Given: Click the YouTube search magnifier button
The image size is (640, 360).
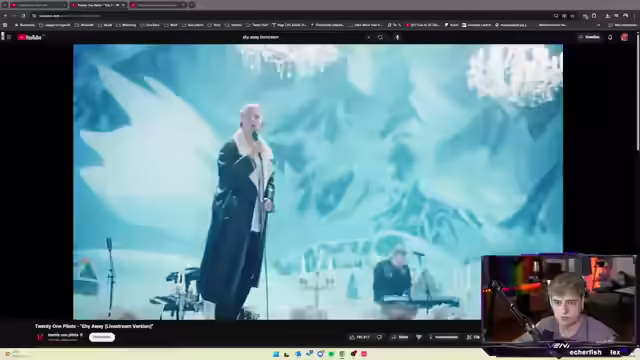Looking at the screenshot, I should [380, 37].
